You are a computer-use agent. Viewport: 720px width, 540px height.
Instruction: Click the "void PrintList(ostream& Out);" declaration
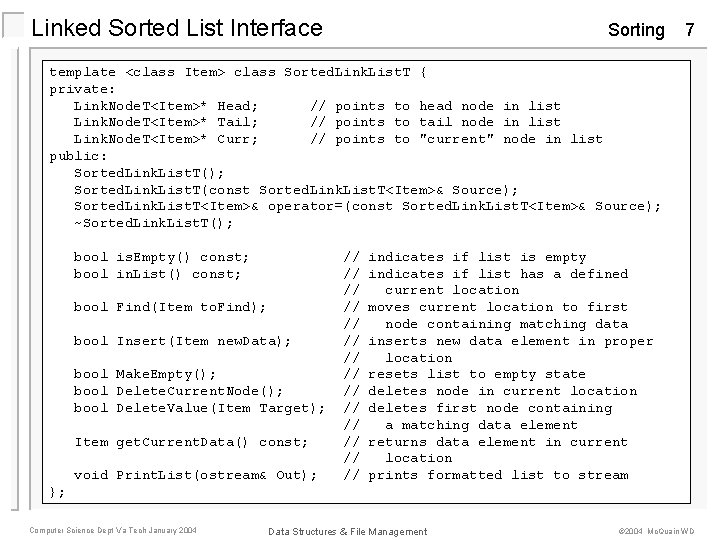(195, 475)
